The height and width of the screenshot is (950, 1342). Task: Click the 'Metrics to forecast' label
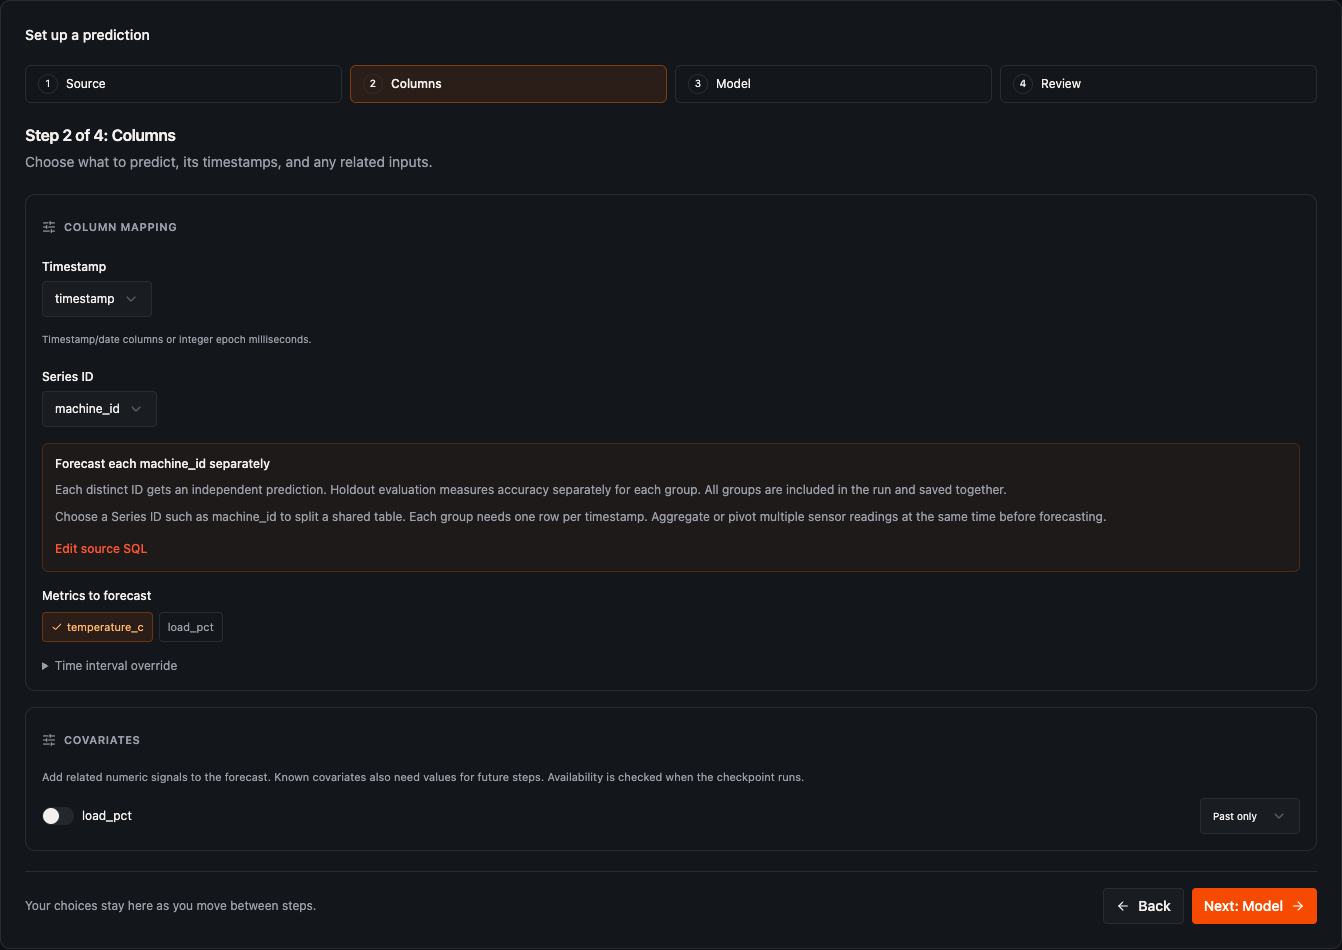(x=97, y=596)
